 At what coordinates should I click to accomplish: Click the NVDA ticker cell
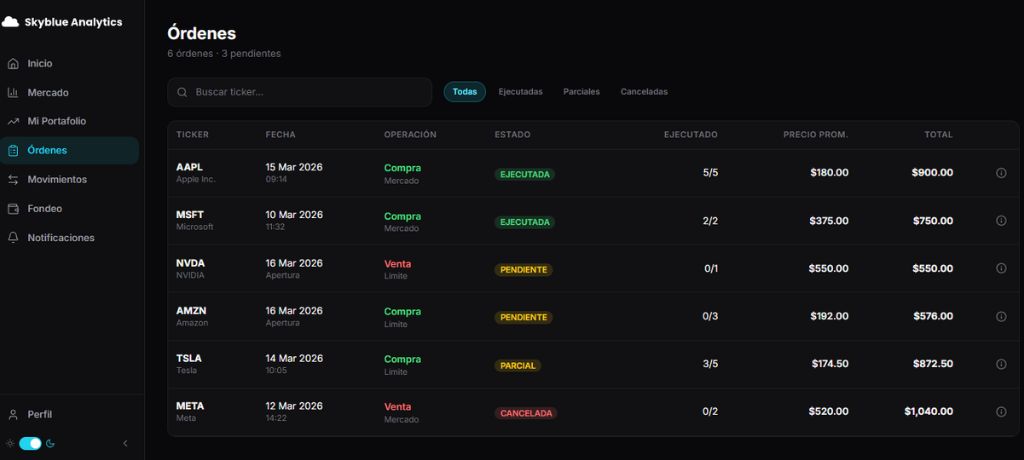tap(191, 269)
